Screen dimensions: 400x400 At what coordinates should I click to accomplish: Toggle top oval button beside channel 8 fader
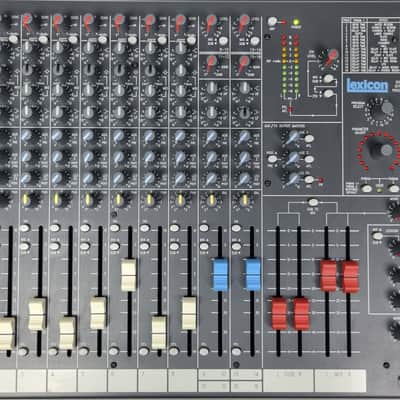point(175,228)
